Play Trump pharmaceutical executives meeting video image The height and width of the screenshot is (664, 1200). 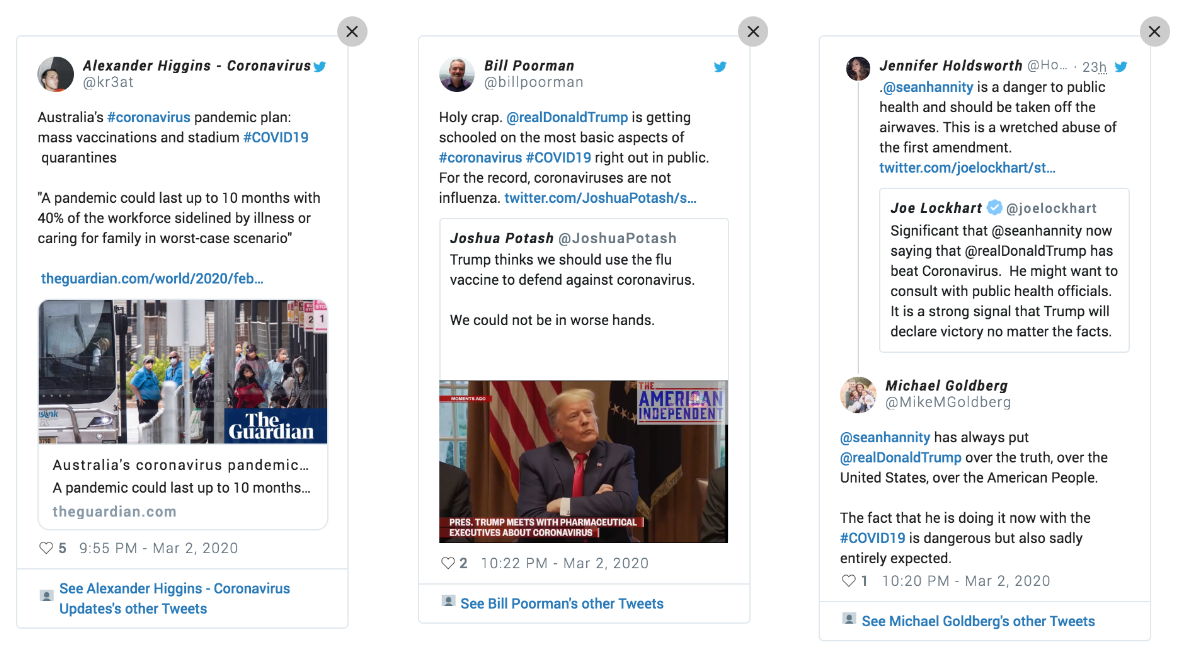pos(584,461)
